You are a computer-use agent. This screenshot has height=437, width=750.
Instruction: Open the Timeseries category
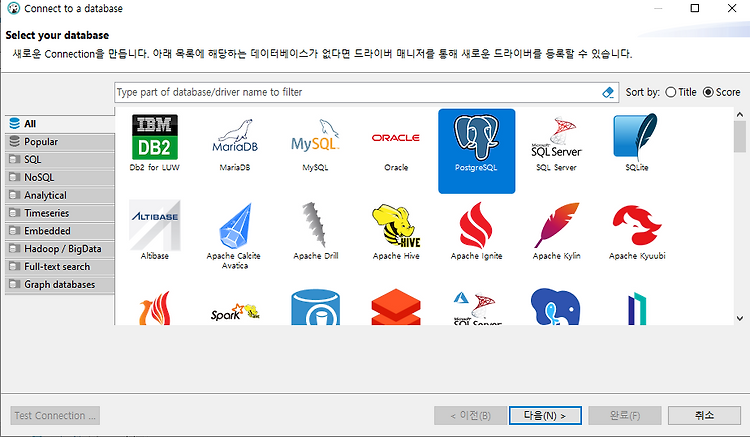60,213
